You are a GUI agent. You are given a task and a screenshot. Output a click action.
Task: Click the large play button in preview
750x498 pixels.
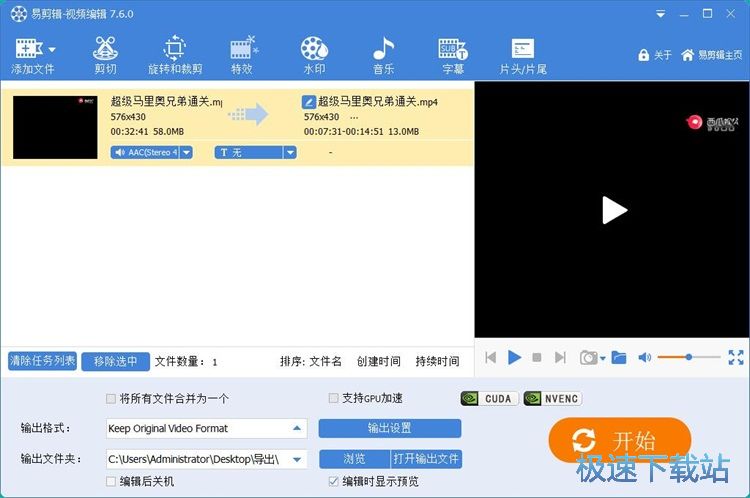pos(614,210)
